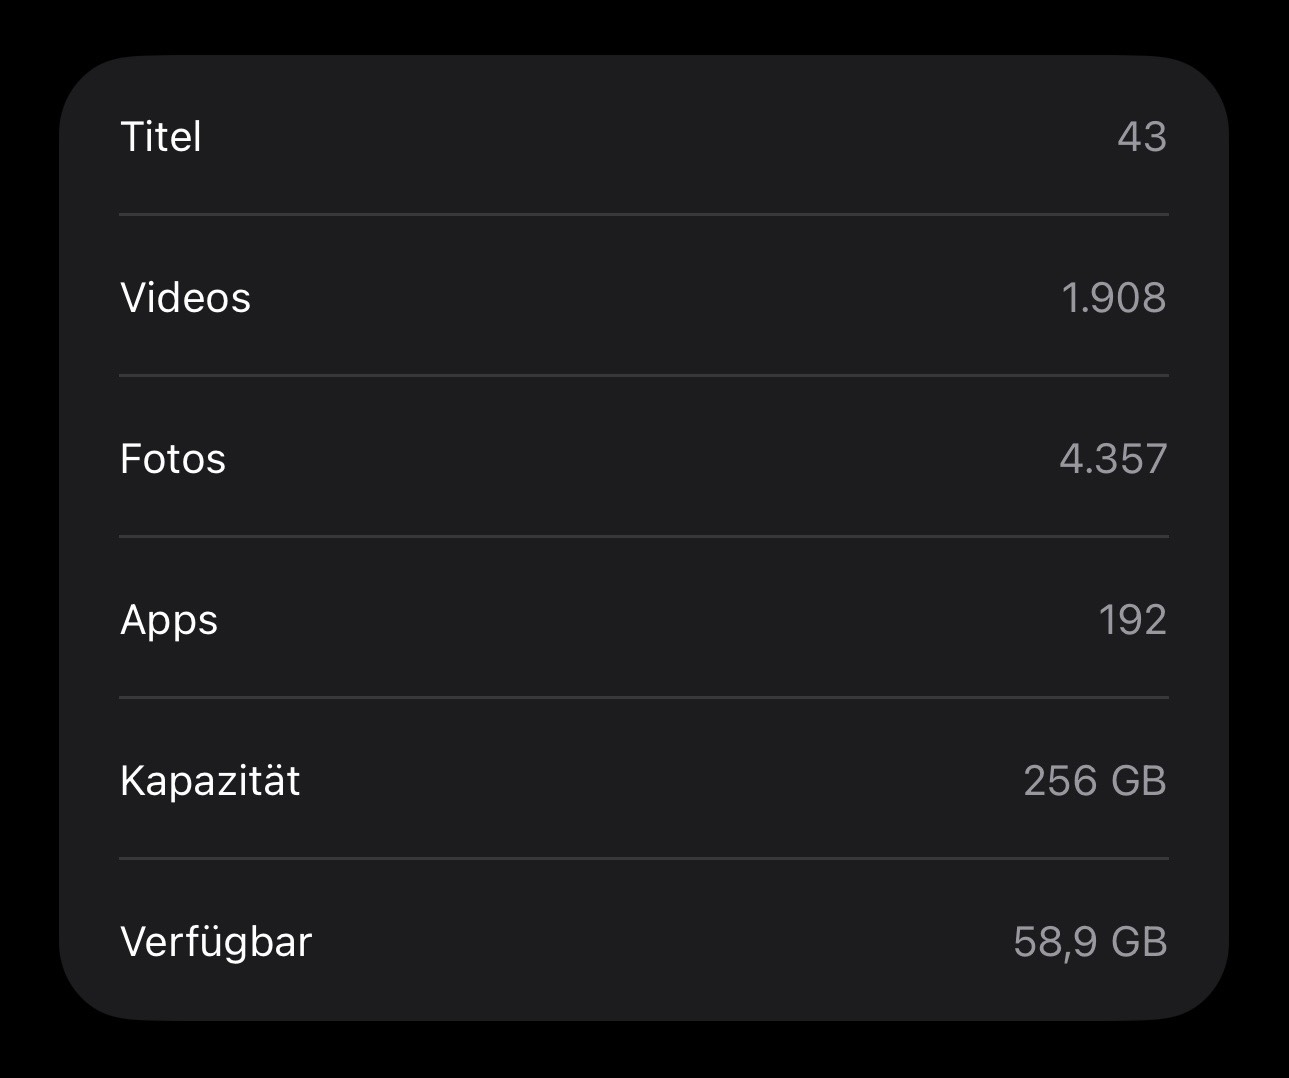
Task: Tap the Kapazität label
Action: click(x=210, y=781)
